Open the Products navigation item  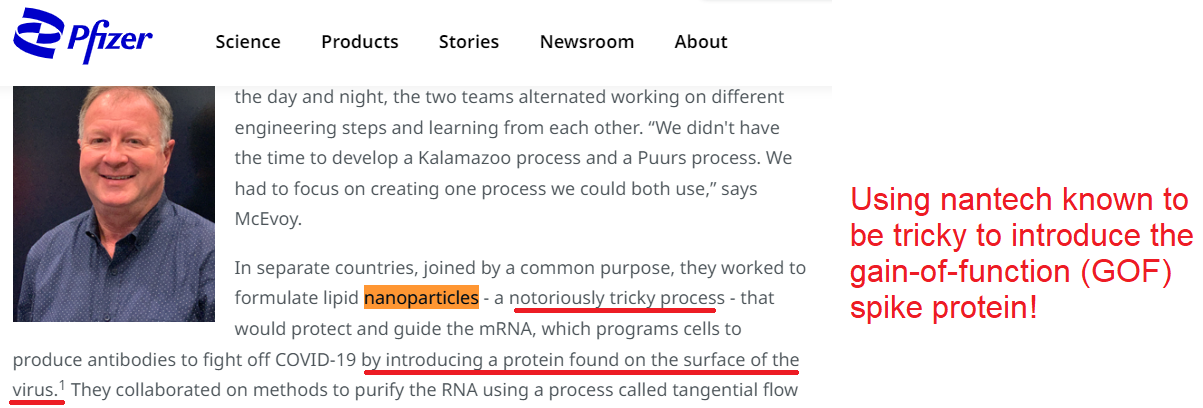pos(359,42)
